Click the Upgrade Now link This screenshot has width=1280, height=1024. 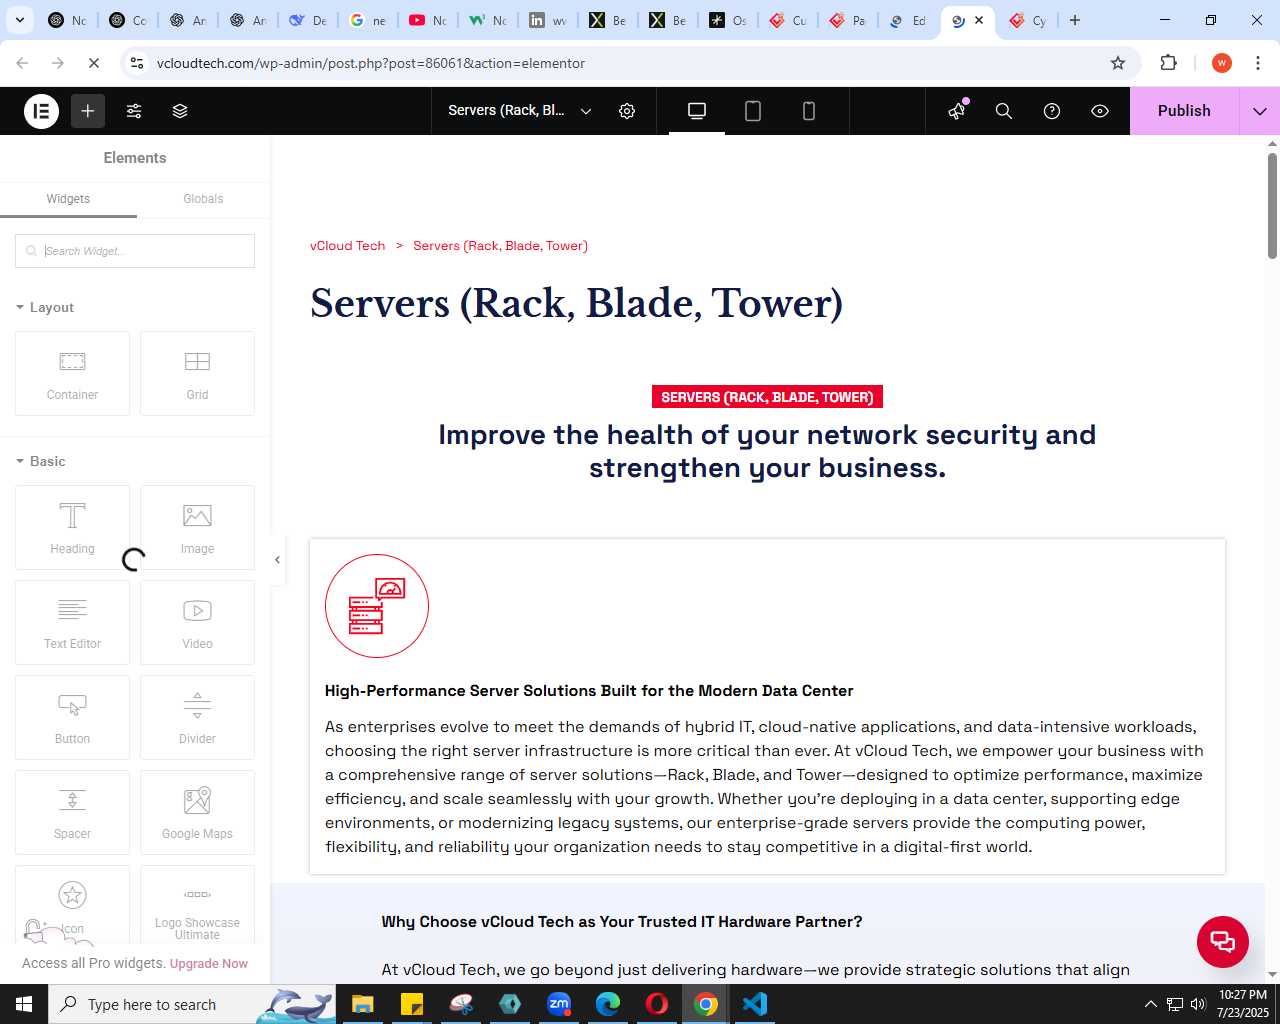pyautogui.click(x=209, y=964)
